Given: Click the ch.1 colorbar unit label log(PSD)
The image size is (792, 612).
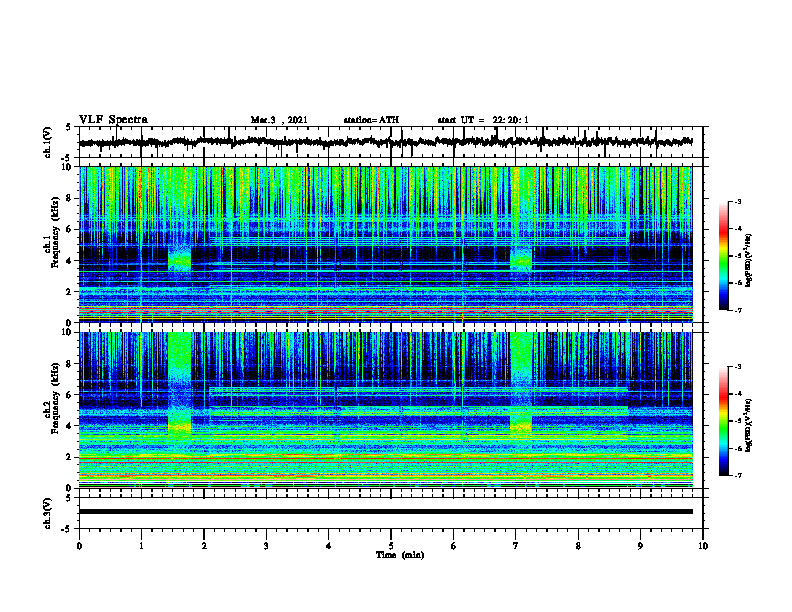Looking at the screenshot, I should pyautogui.click(x=749, y=261).
